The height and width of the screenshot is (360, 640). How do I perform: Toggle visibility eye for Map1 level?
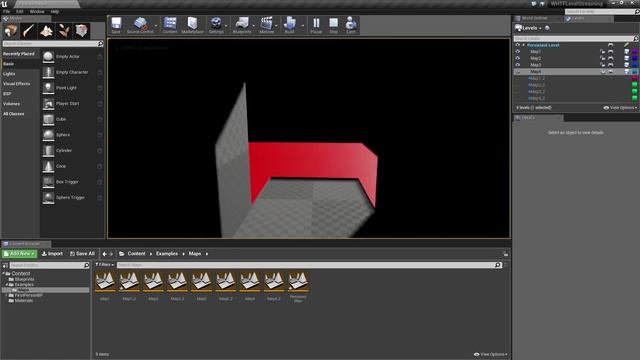[518, 52]
